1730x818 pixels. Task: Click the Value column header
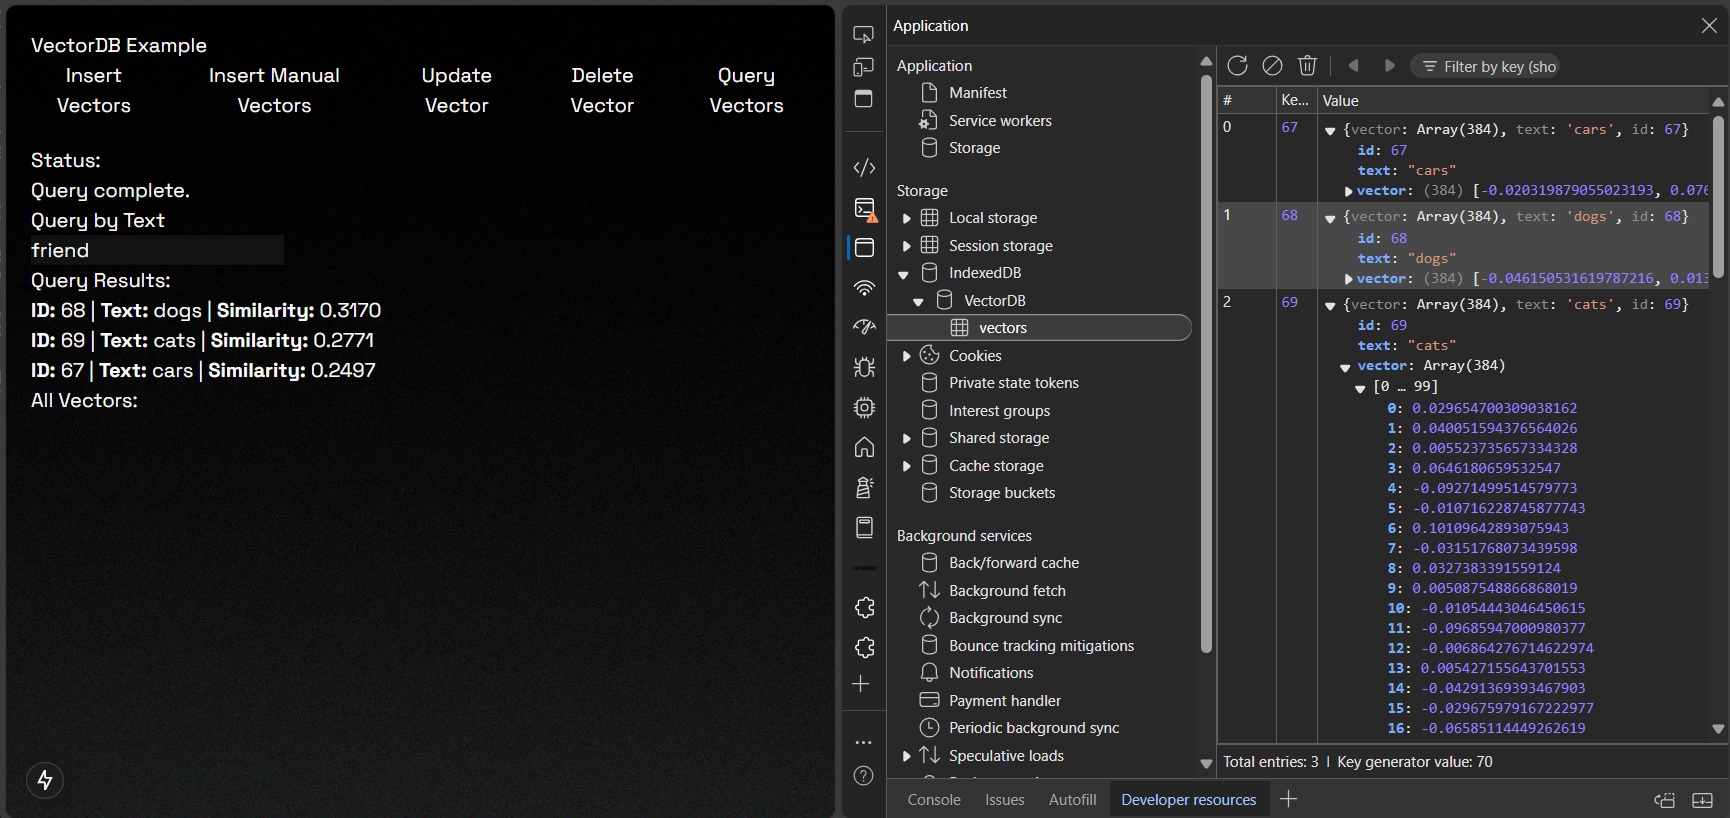(1513, 101)
